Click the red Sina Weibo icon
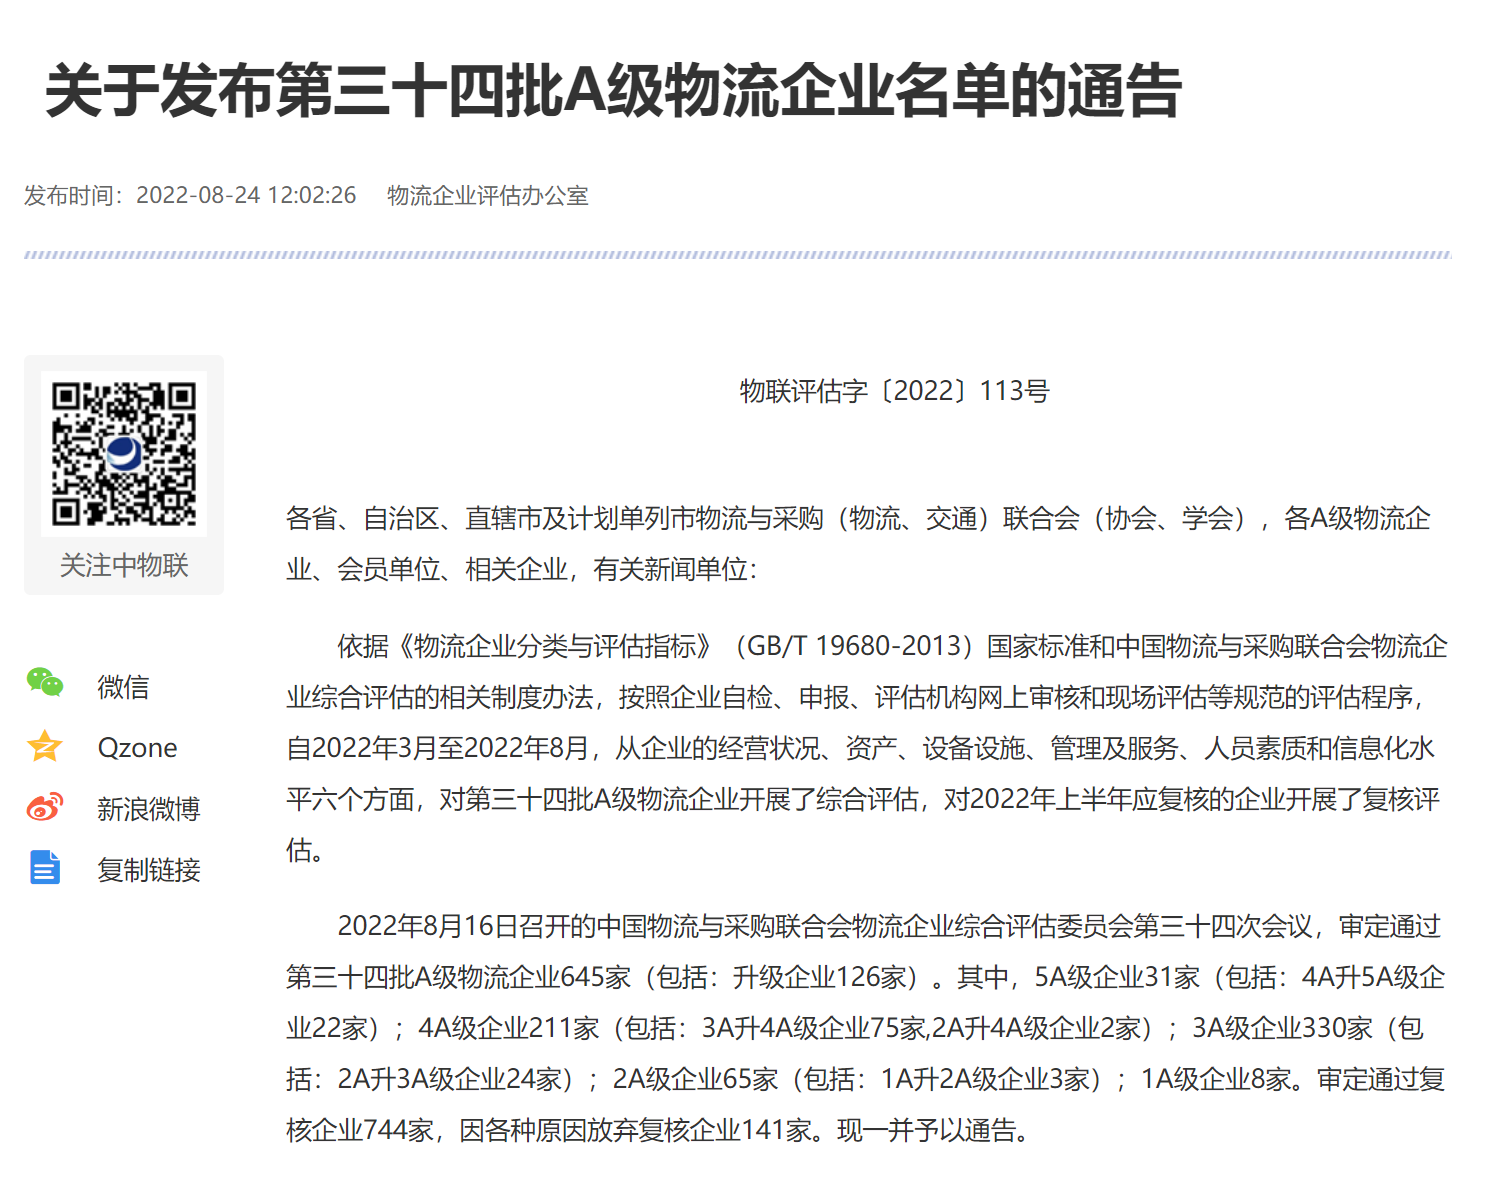1487x1183 pixels. [x=45, y=807]
